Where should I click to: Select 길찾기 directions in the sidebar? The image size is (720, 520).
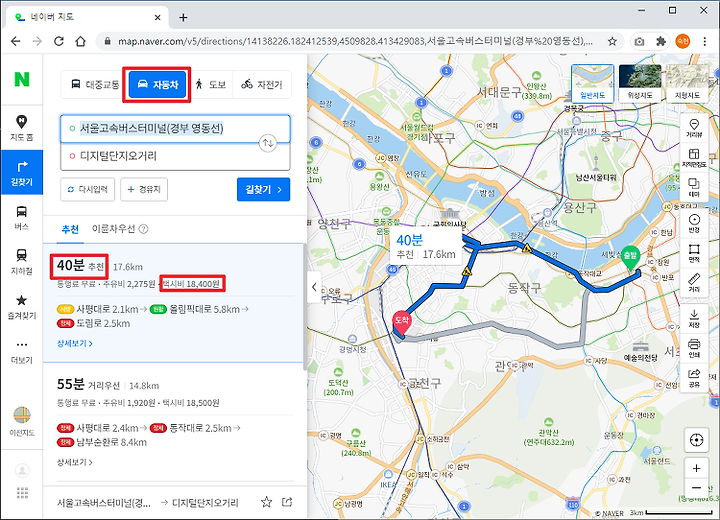(22, 172)
